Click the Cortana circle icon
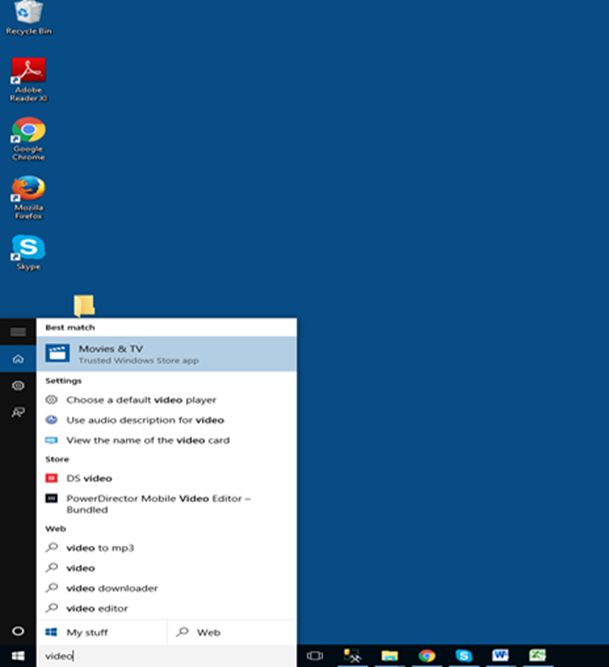 click(x=18, y=631)
